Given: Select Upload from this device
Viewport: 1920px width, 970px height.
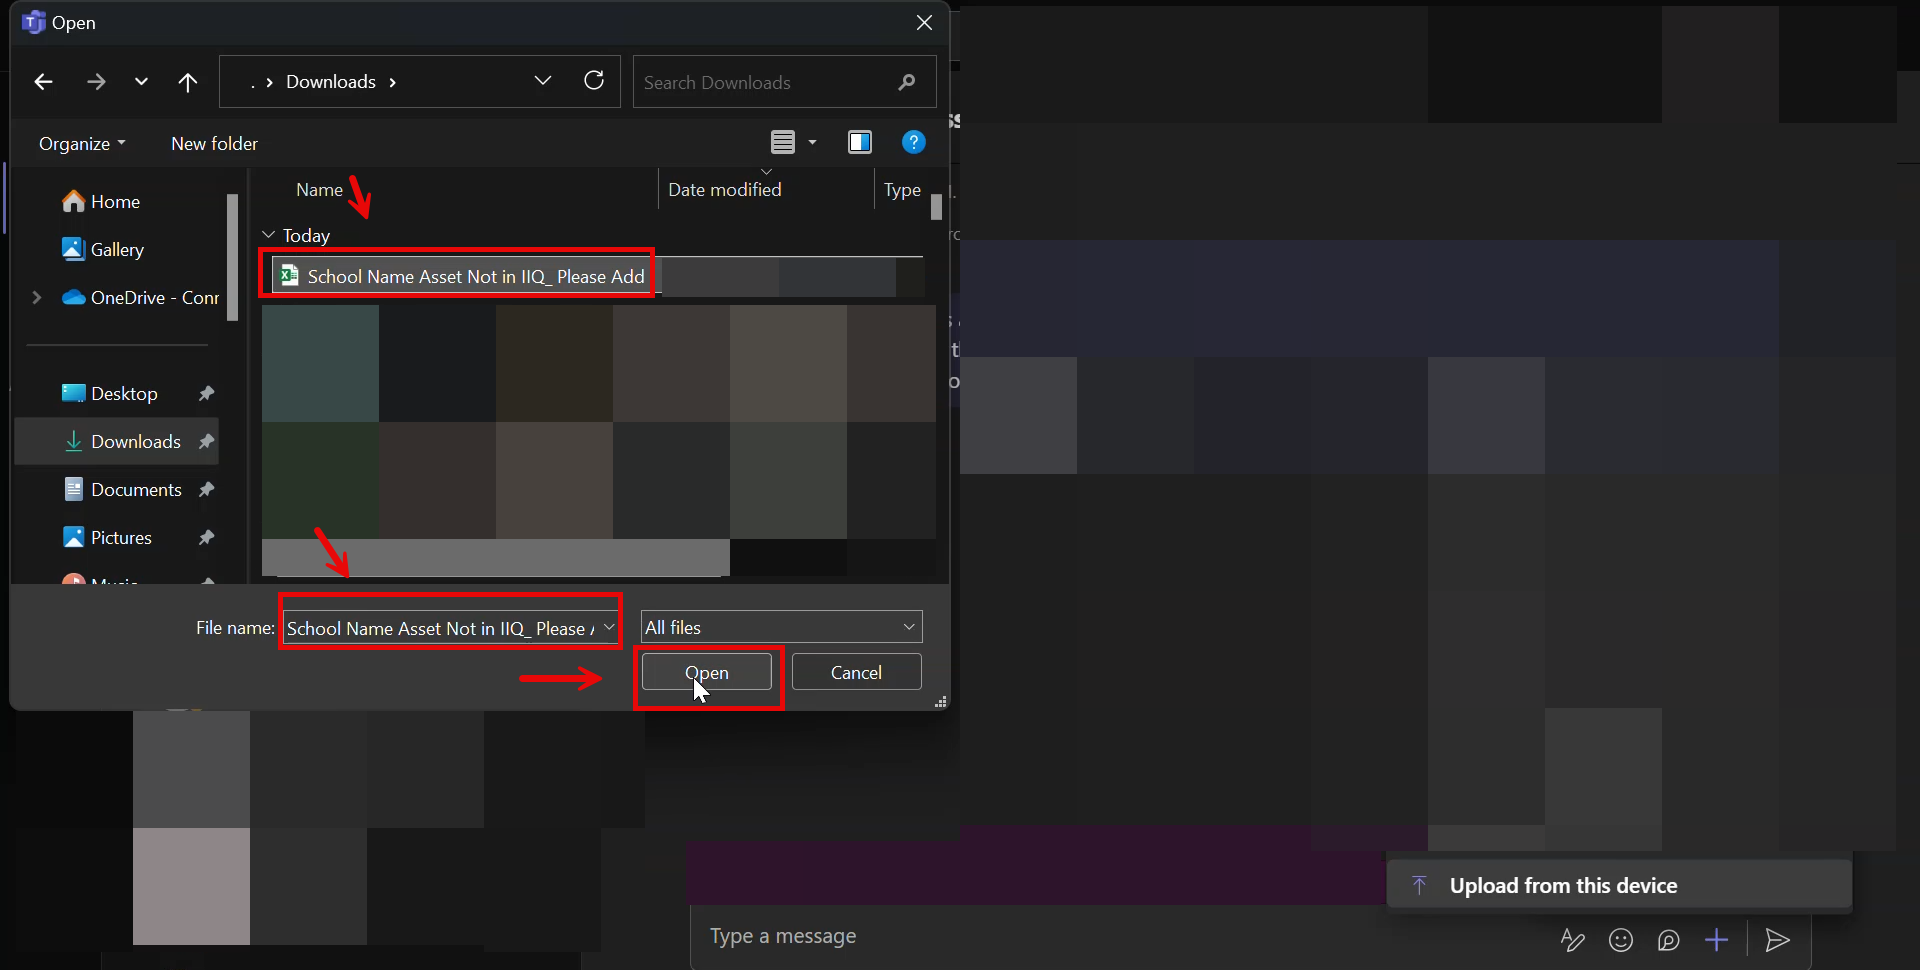Looking at the screenshot, I should (1562, 885).
